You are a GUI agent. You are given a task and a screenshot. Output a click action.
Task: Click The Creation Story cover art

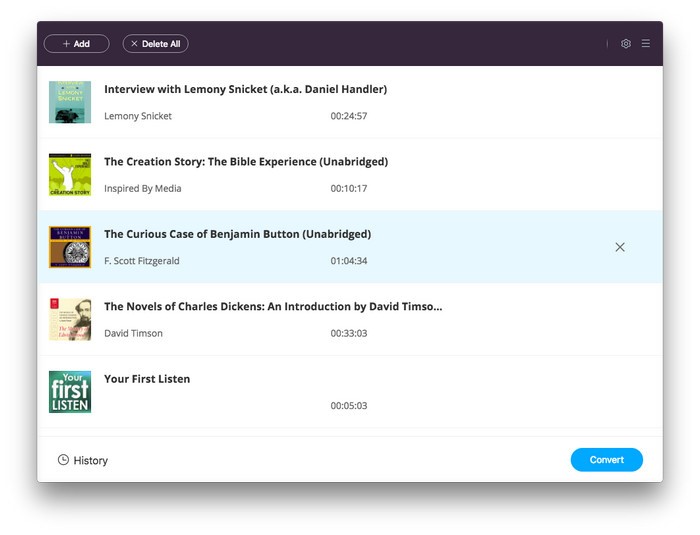point(70,175)
